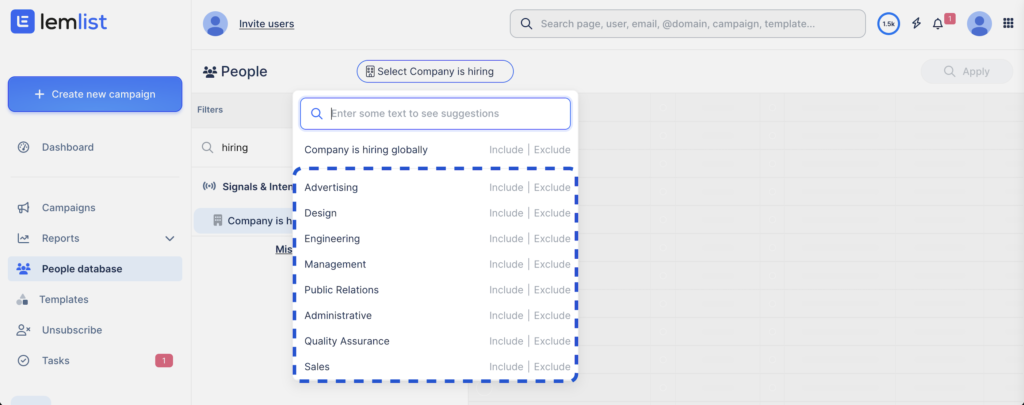1024x405 pixels.
Task: Click the lightning bolt icon
Action: pos(916,23)
